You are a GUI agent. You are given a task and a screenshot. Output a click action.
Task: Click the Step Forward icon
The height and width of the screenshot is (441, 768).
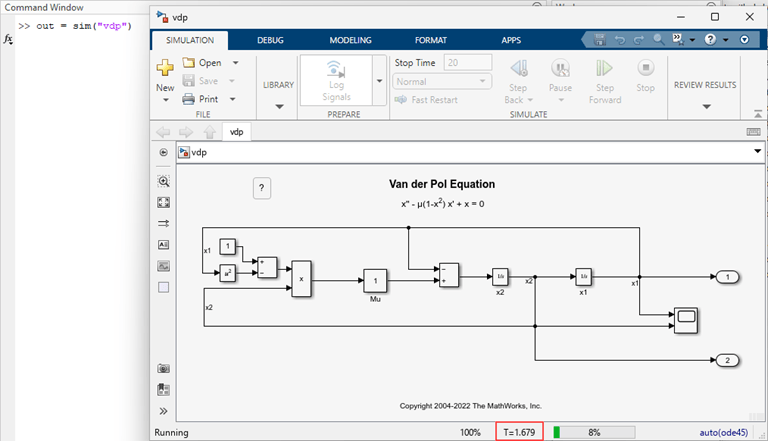coord(604,68)
